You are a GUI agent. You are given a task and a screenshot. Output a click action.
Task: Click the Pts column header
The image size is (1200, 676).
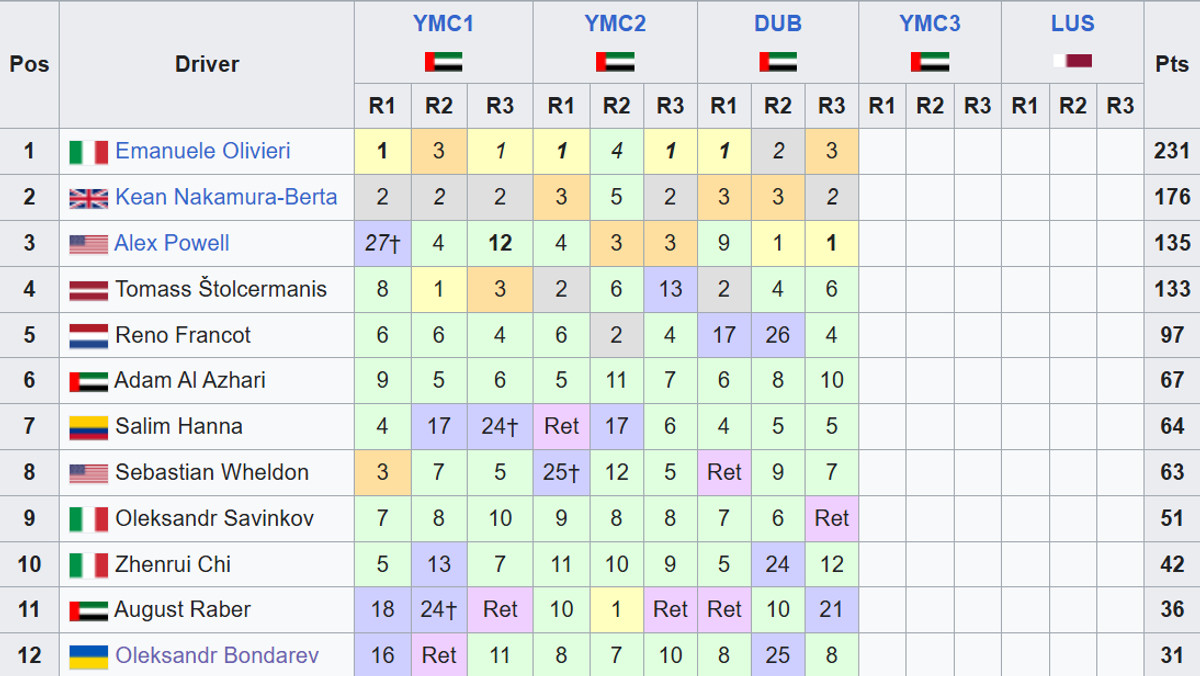[1171, 64]
